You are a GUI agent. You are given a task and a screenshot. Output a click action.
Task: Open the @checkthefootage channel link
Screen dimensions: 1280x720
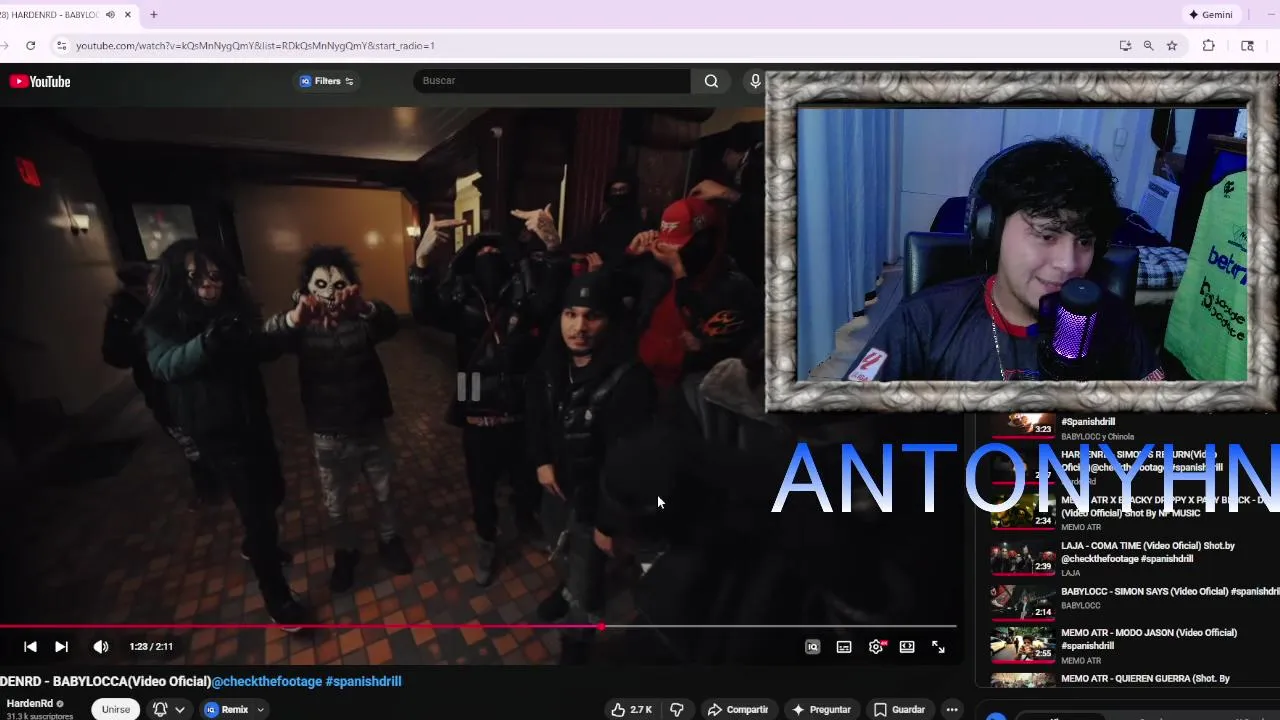266,681
